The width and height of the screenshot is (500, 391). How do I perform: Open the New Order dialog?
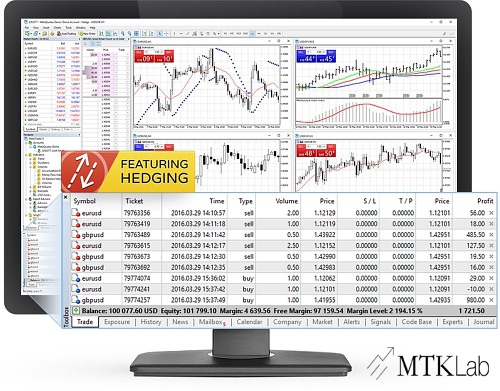pos(87,34)
